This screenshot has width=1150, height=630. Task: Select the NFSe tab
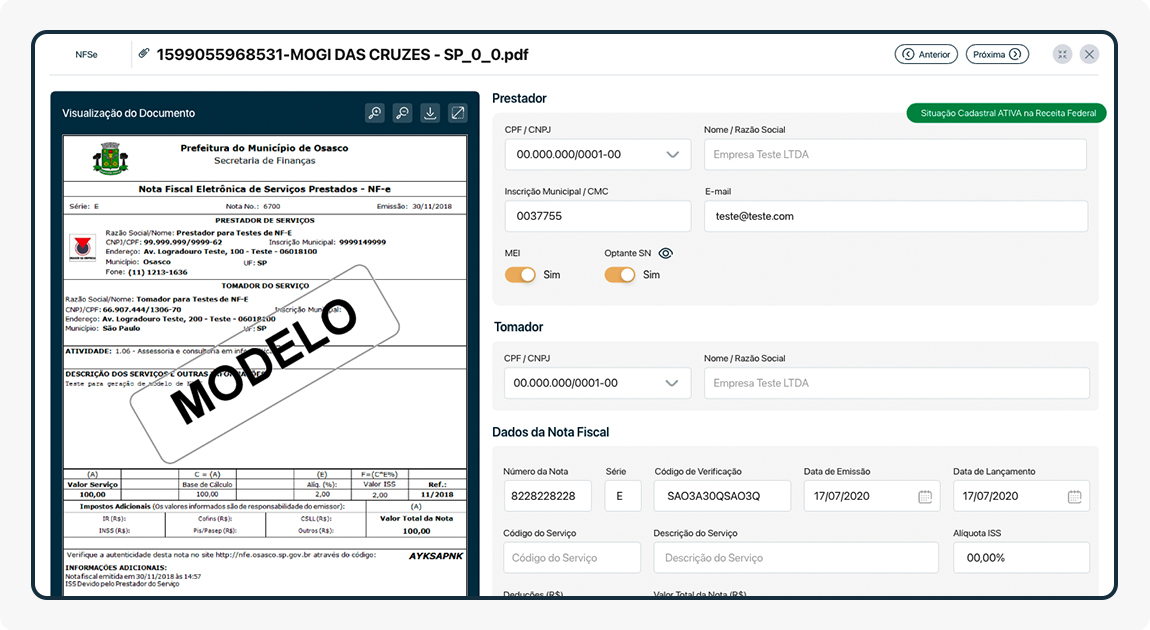(87, 55)
